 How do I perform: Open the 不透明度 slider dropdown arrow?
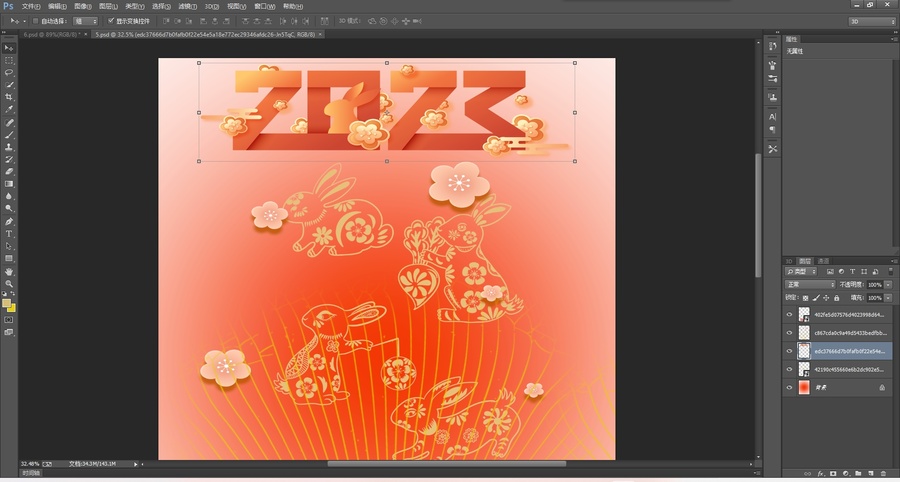pyautogui.click(x=888, y=285)
